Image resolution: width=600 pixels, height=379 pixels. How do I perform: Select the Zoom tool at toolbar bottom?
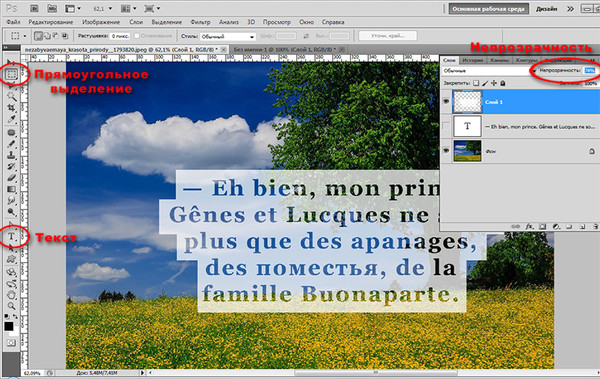[11, 306]
